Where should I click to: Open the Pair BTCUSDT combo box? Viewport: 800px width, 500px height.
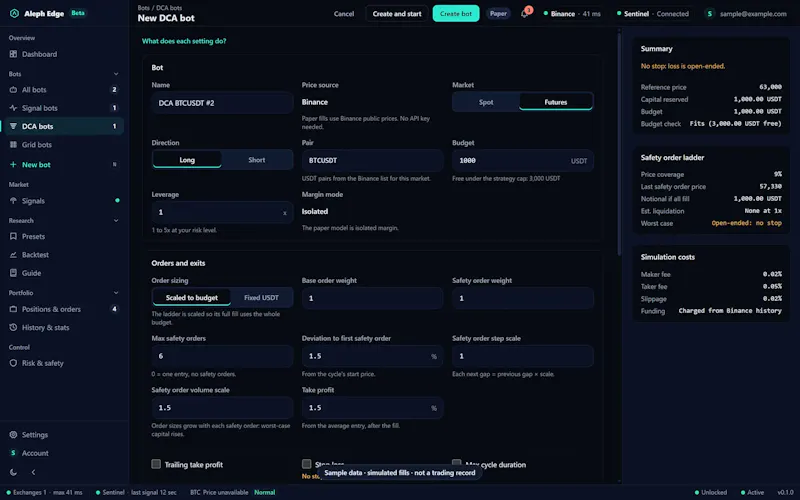point(372,160)
